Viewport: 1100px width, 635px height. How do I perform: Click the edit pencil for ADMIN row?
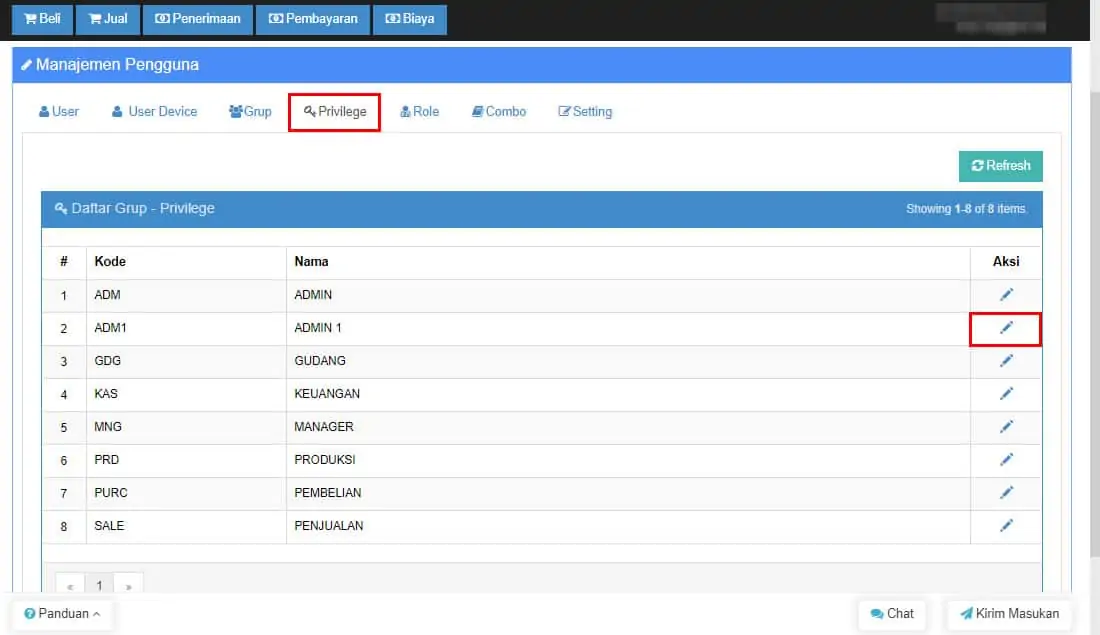pyautogui.click(x=1006, y=295)
